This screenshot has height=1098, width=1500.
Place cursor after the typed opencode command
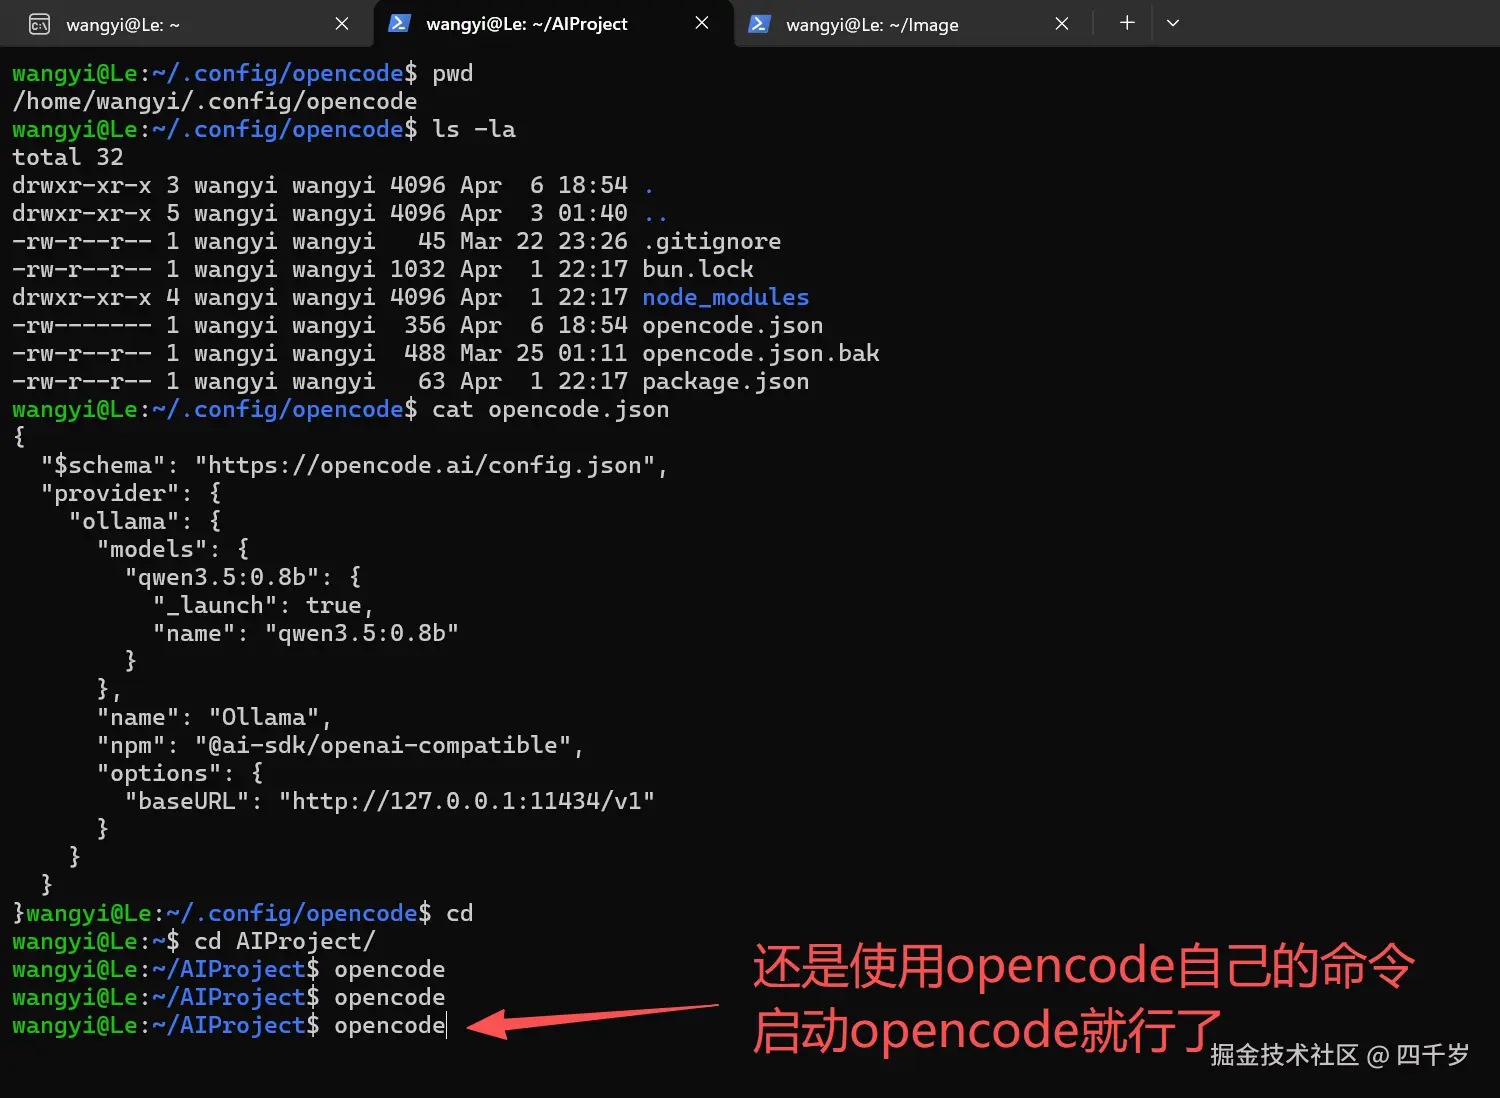[447, 1025]
